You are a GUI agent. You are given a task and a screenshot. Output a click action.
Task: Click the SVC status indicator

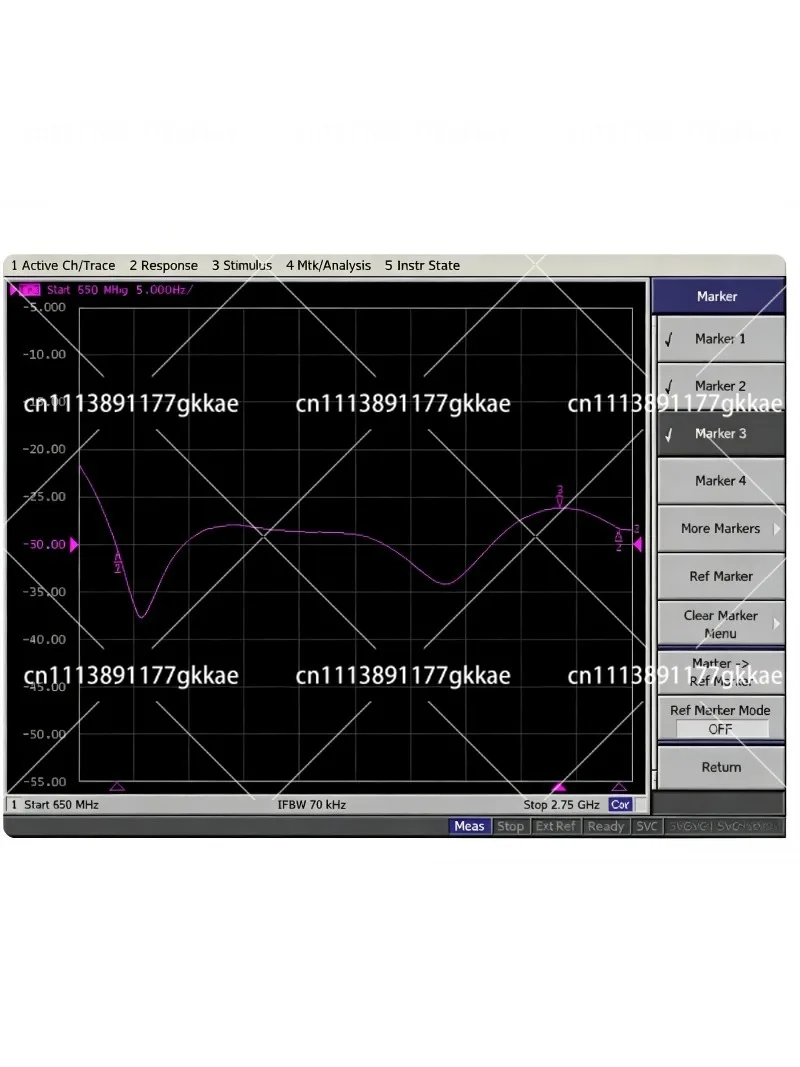pos(646,826)
